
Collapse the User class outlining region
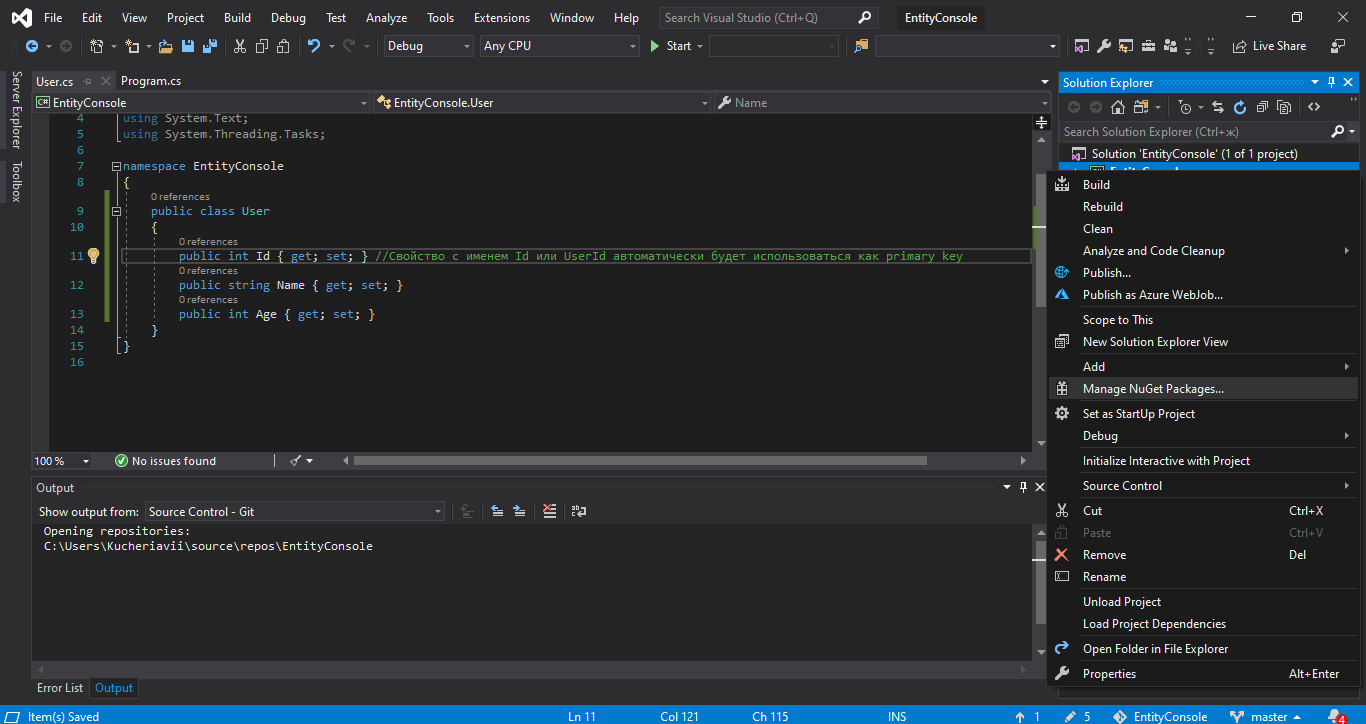click(x=116, y=211)
